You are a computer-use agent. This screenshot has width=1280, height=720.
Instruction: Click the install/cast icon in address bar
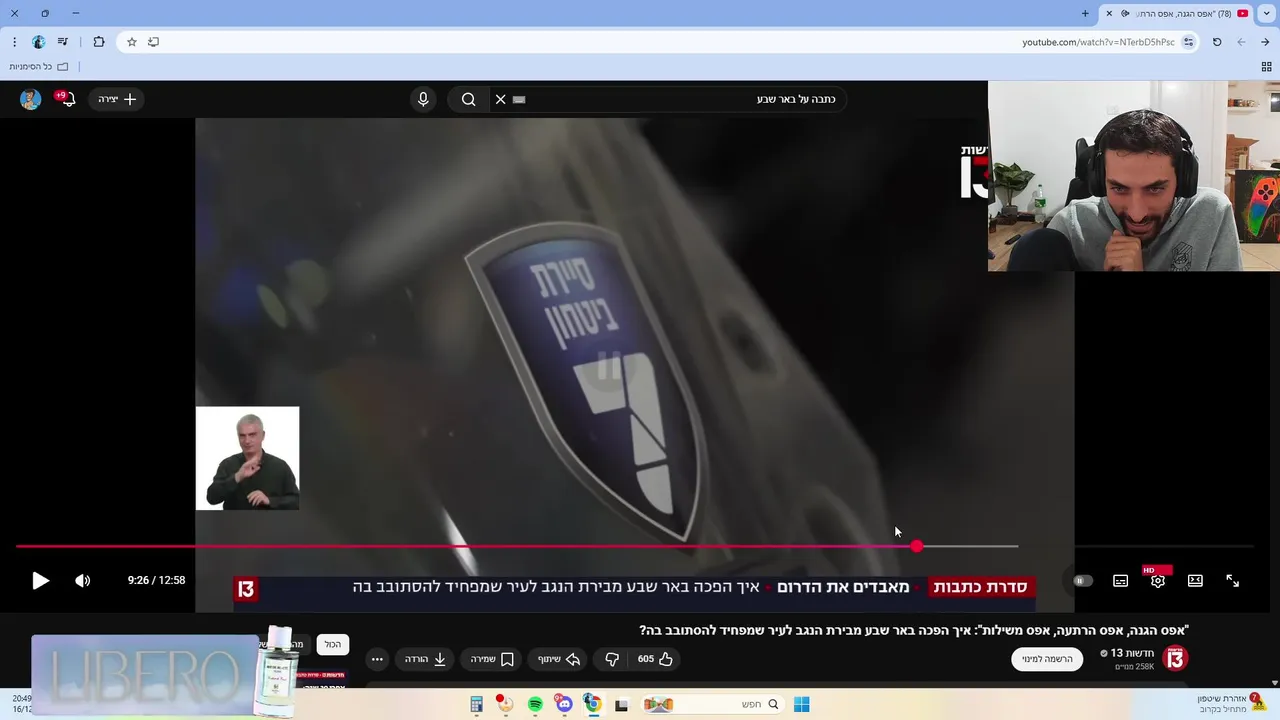coord(153,42)
